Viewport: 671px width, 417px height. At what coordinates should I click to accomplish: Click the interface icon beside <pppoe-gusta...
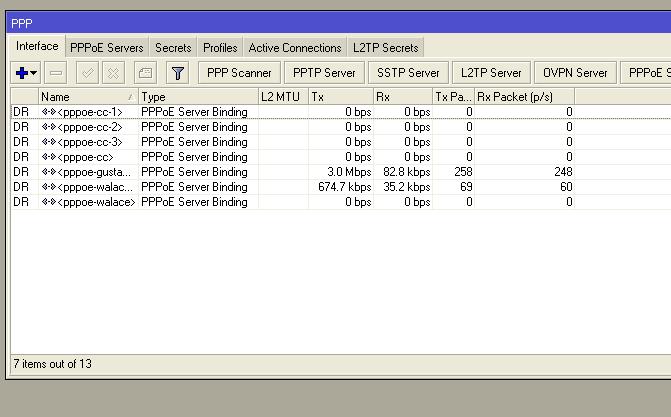coord(49,172)
